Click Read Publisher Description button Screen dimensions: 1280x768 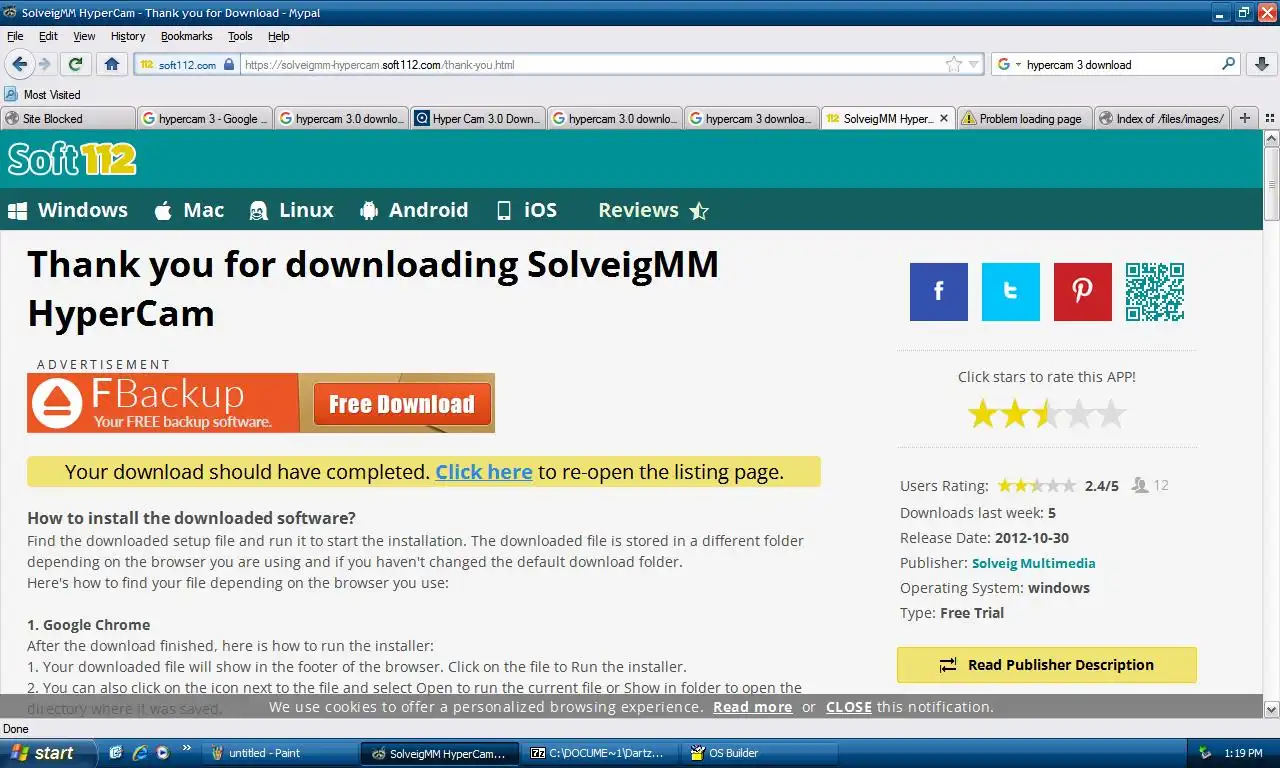click(x=1047, y=665)
